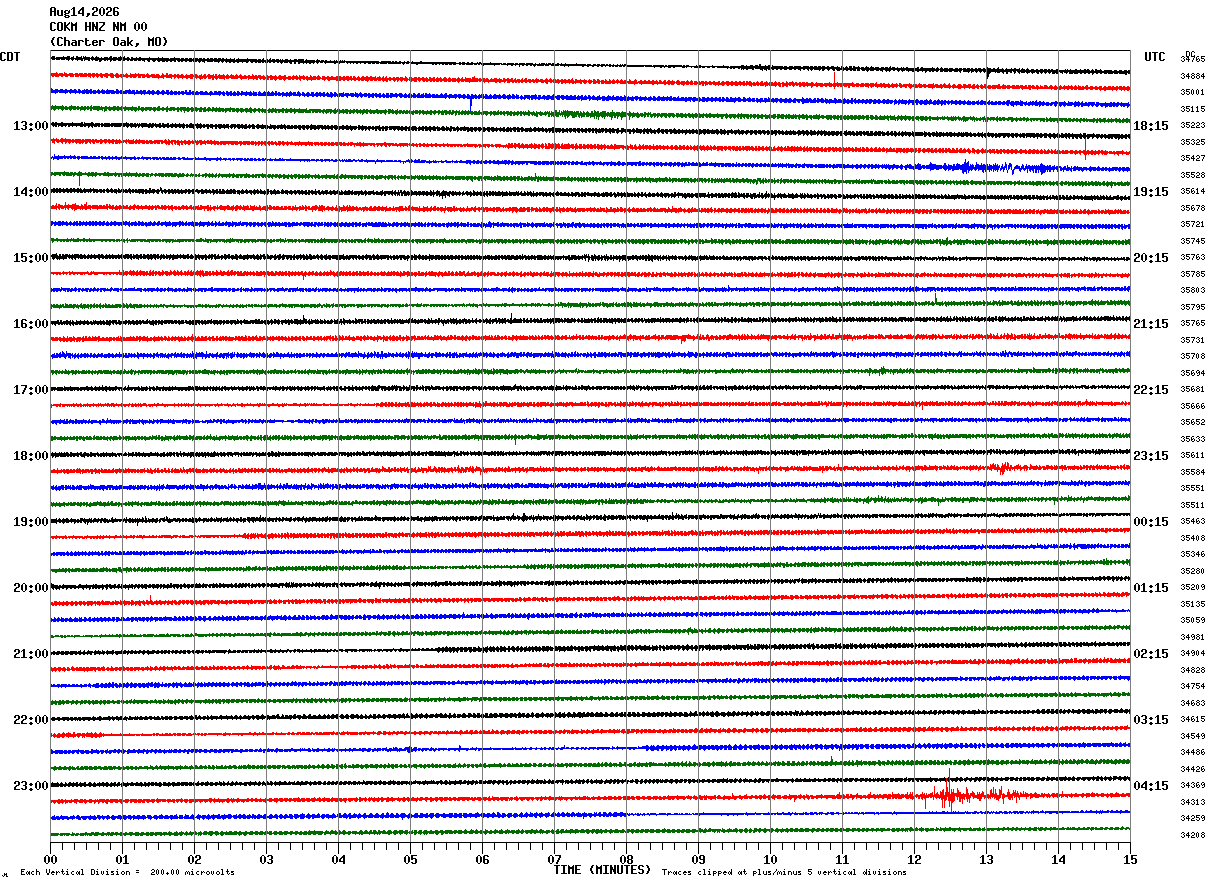Click the CDT time label '14:00'

30,192
